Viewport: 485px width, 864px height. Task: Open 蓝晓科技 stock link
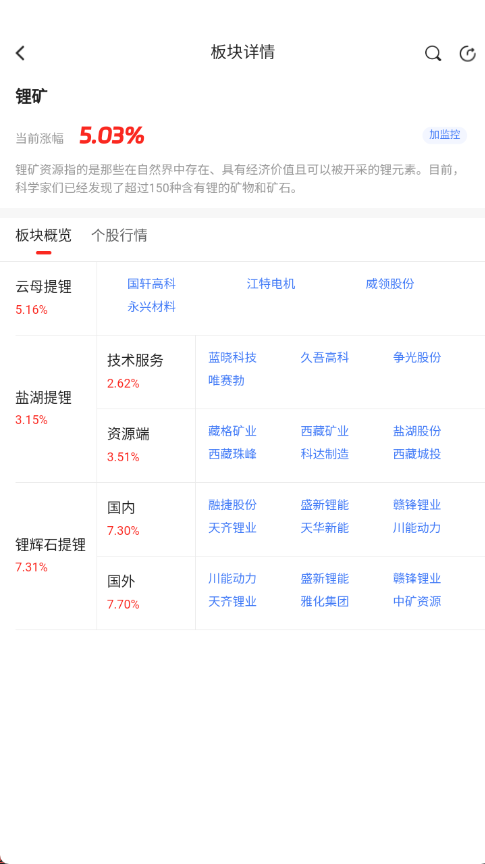click(233, 358)
